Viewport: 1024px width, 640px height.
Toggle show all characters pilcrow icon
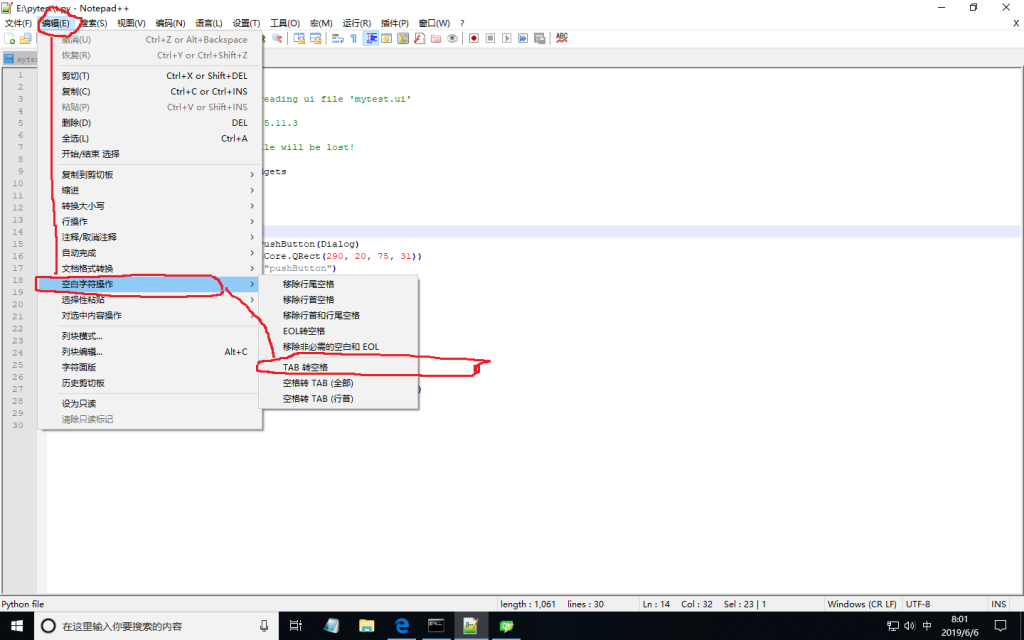tap(353, 38)
